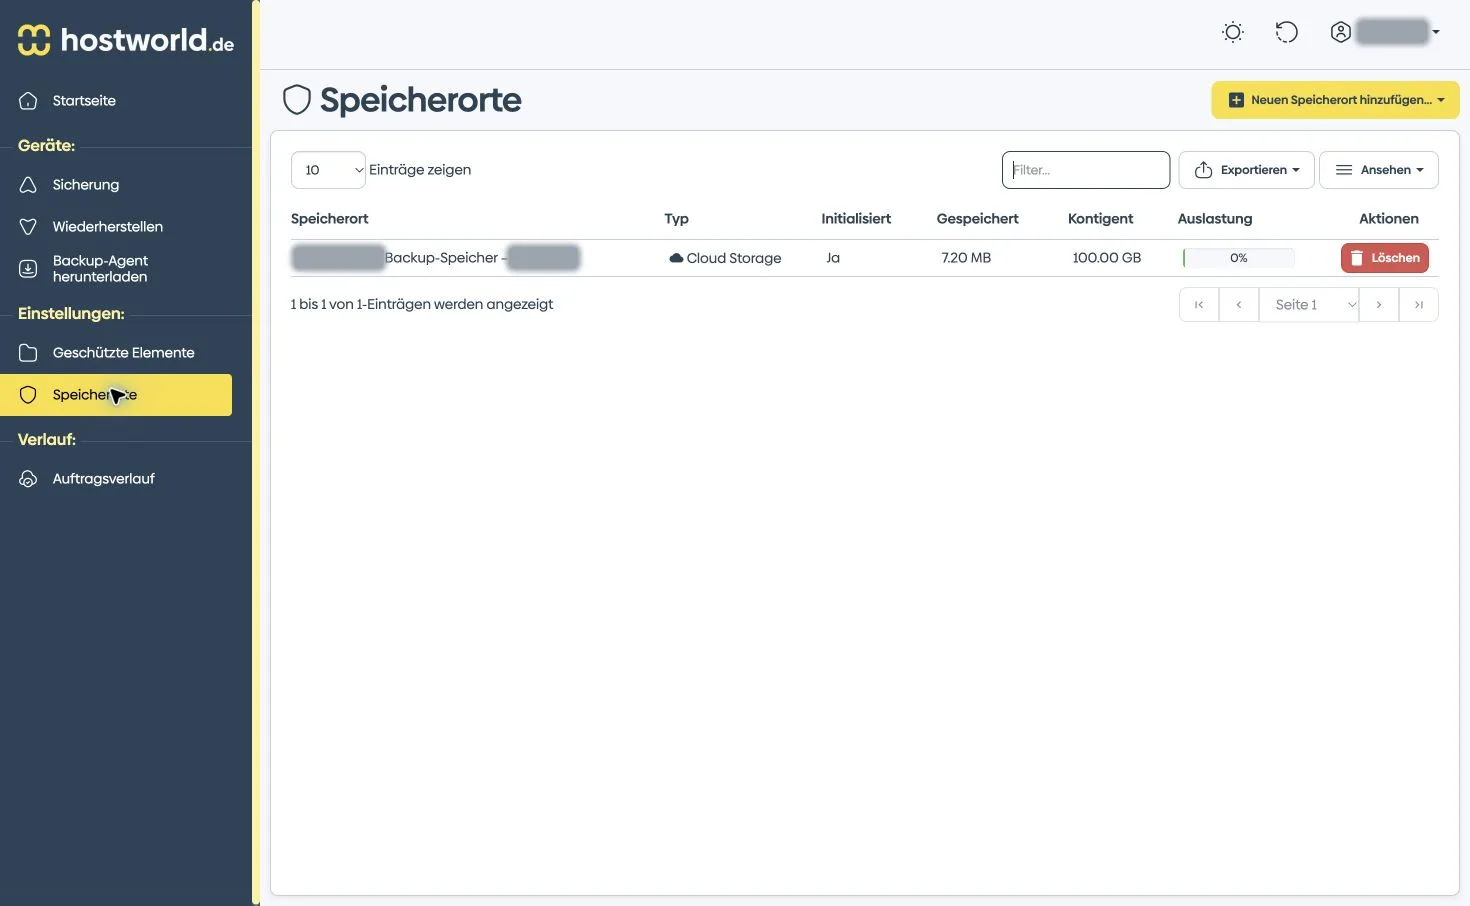This screenshot has height=906, width=1470.
Task: Change the entries-per-page dropdown
Action: (x=328, y=170)
